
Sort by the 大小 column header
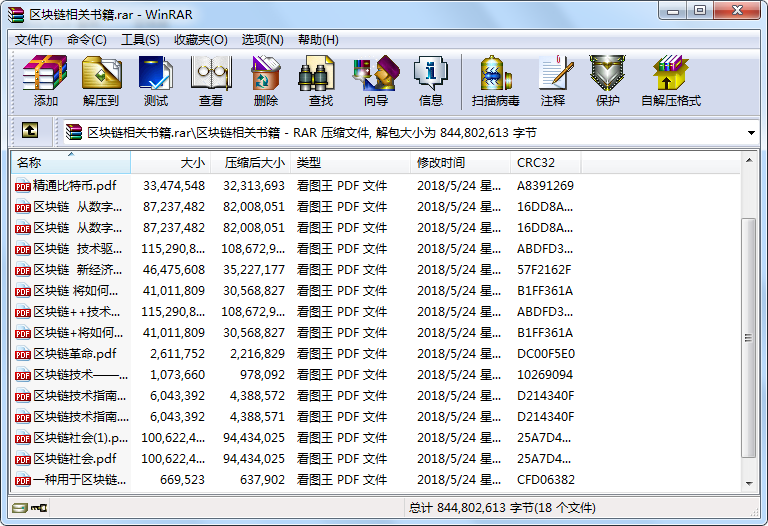coord(170,163)
